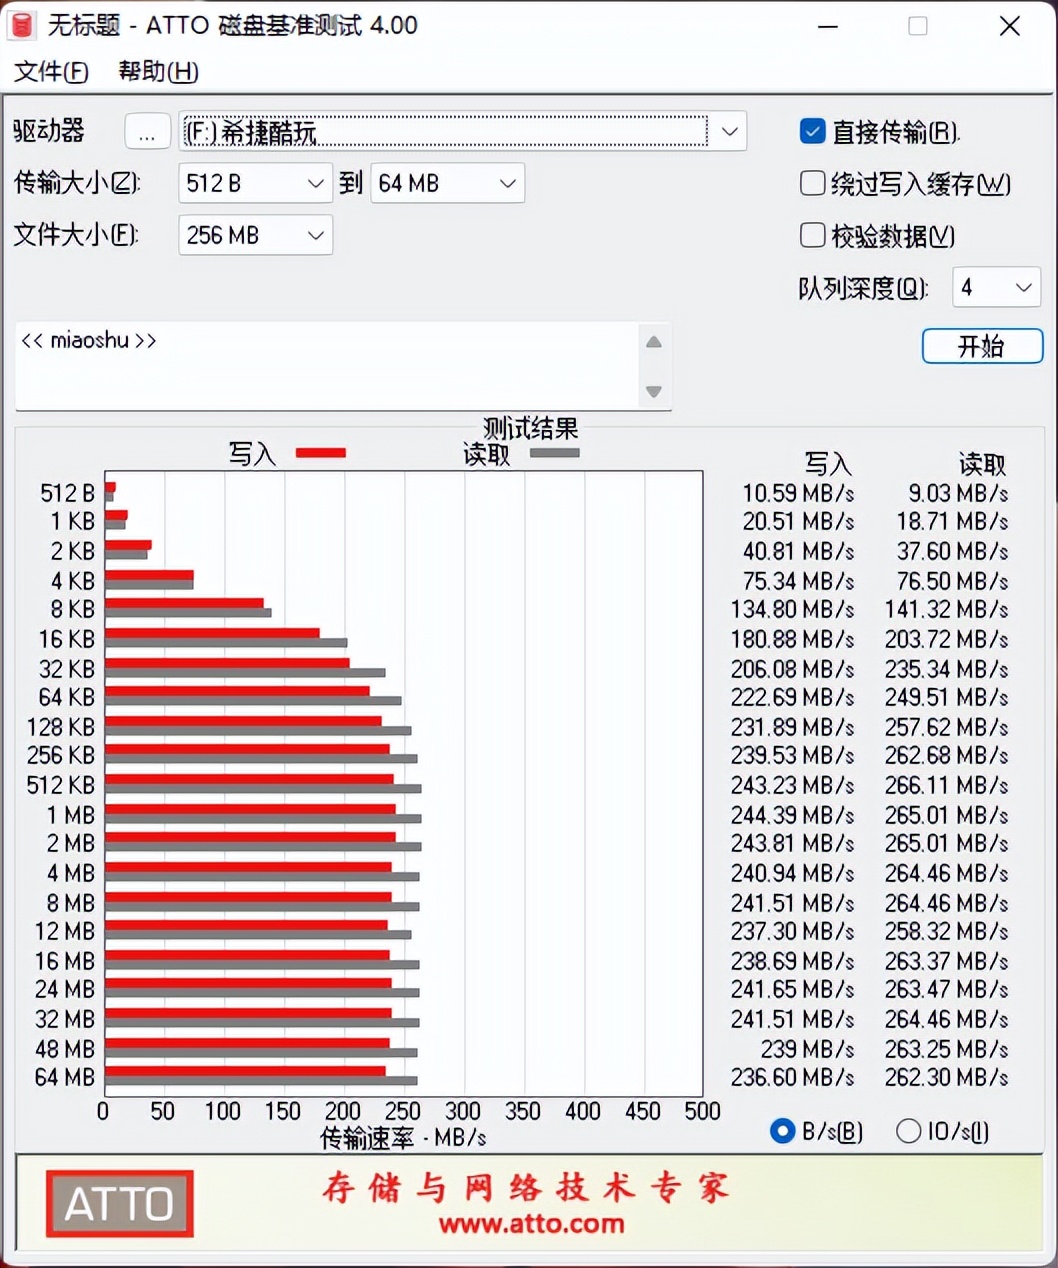The image size is (1058, 1268).
Task: Open the 文件 menu
Action: click(x=50, y=72)
